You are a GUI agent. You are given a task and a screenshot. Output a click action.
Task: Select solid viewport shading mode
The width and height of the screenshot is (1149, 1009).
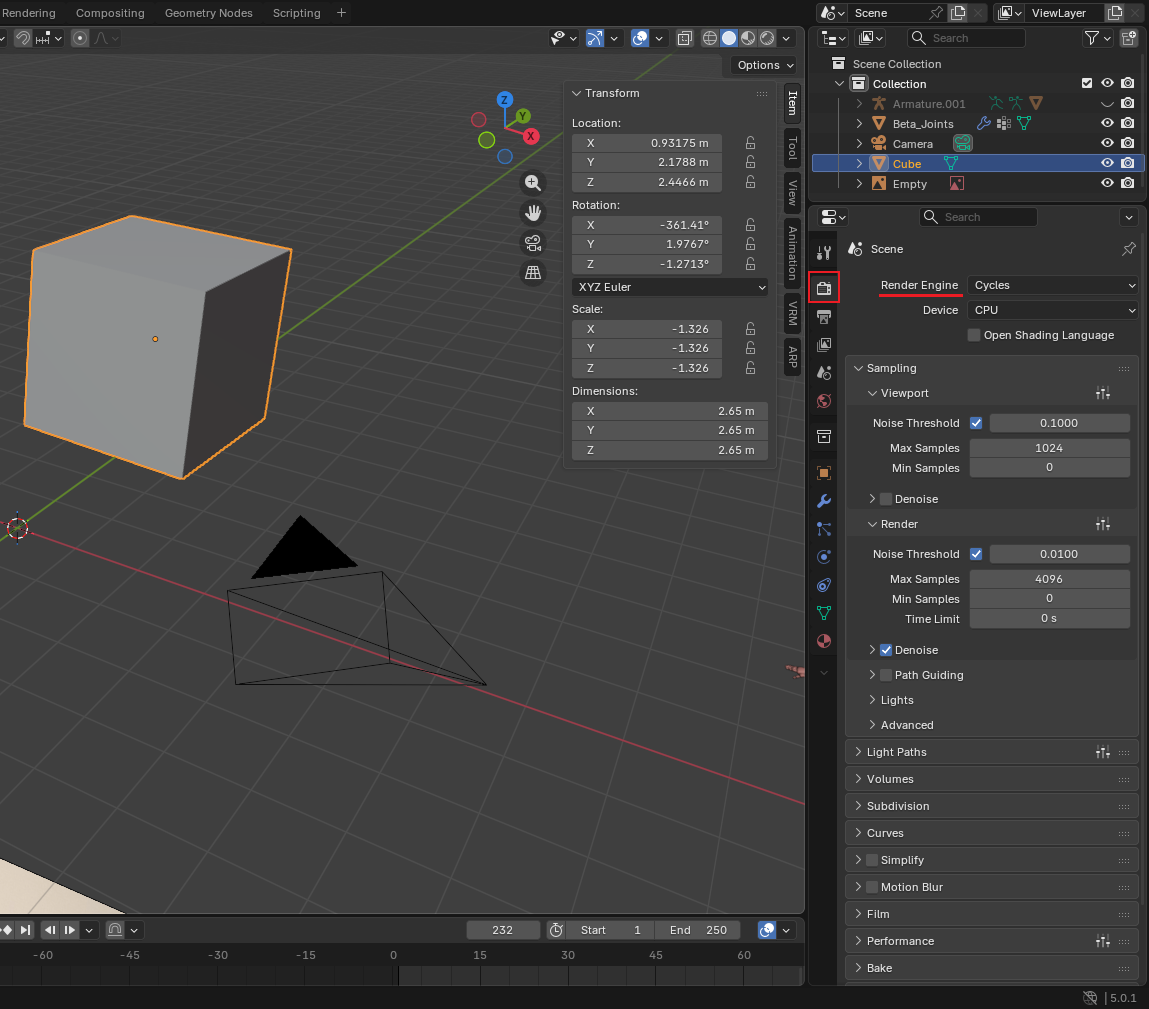point(729,38)
